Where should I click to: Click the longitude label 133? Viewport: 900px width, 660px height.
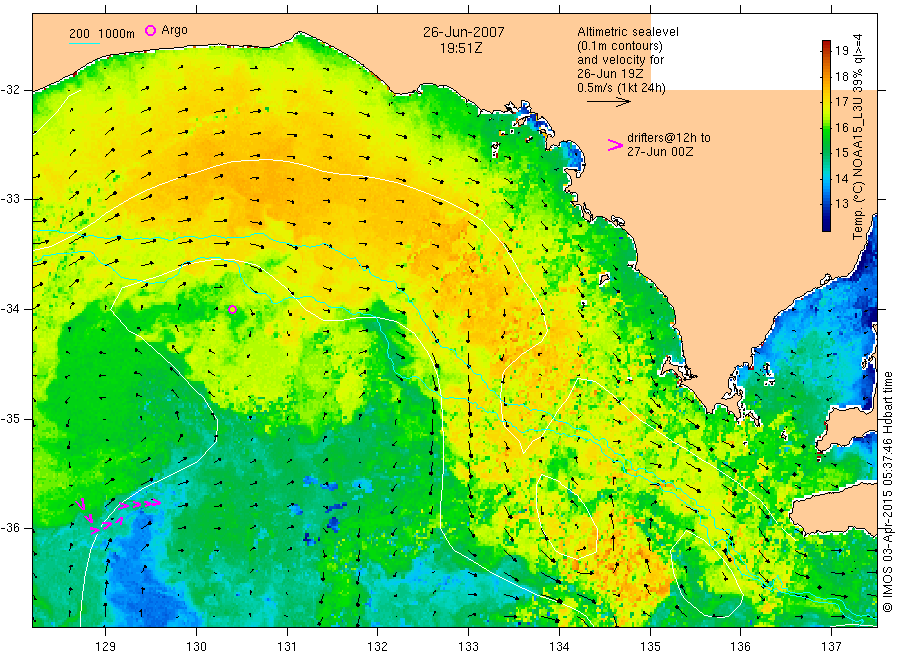[468, 646]
